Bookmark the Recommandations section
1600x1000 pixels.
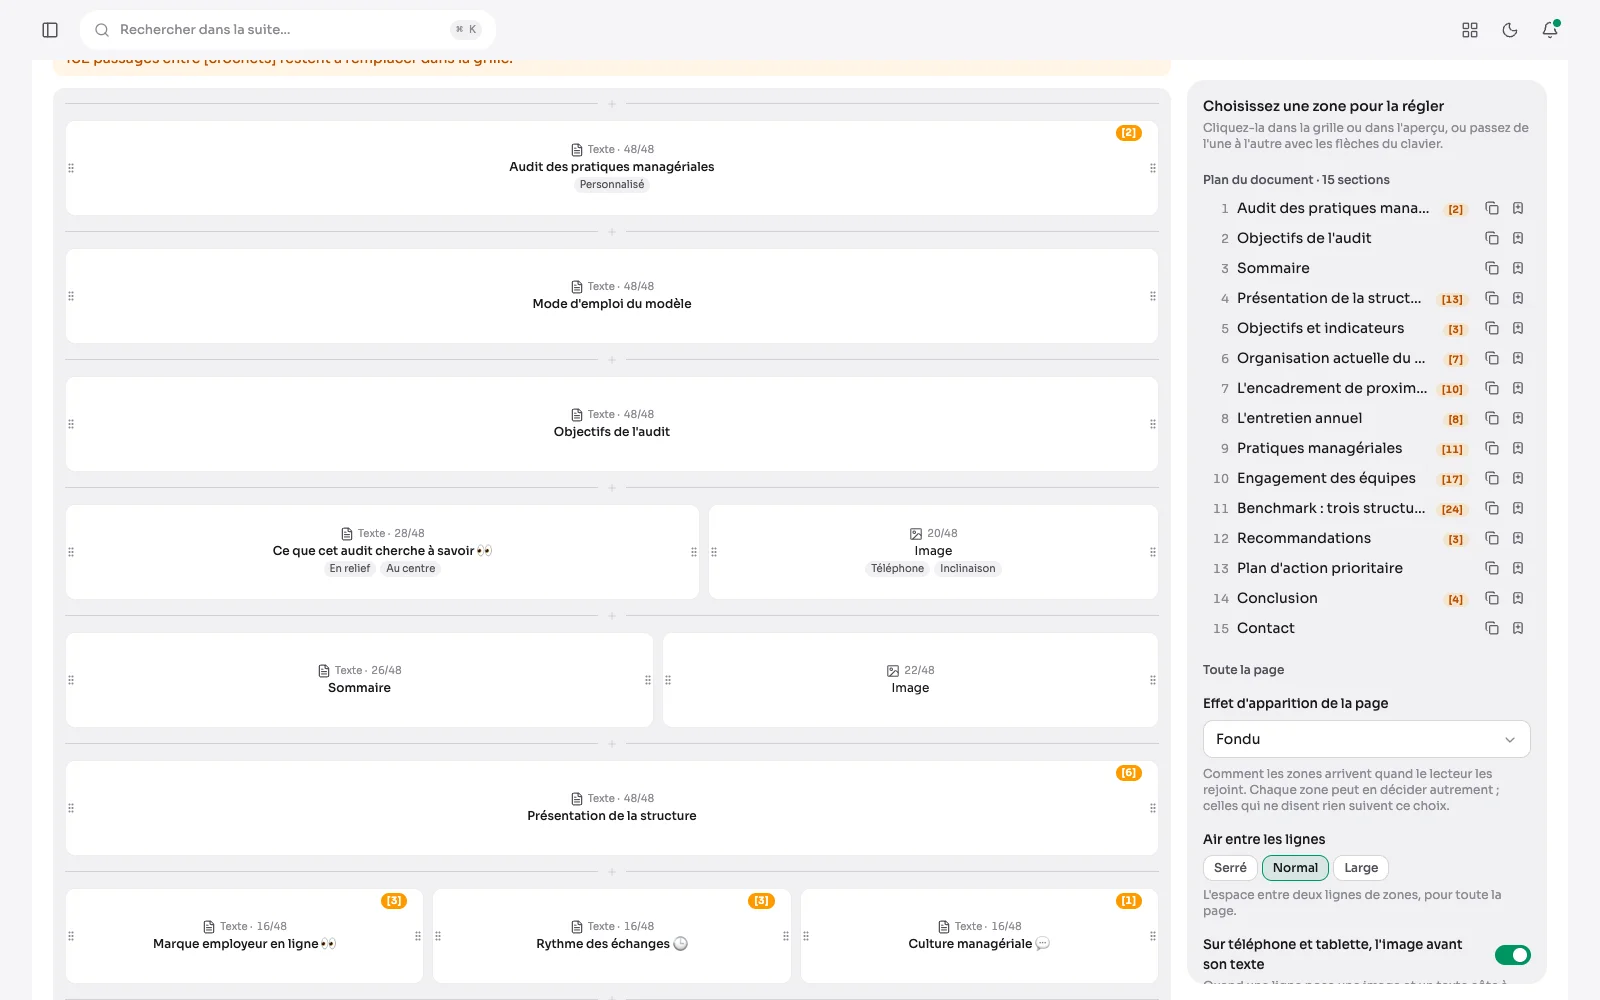click(x=1518, y=538)
